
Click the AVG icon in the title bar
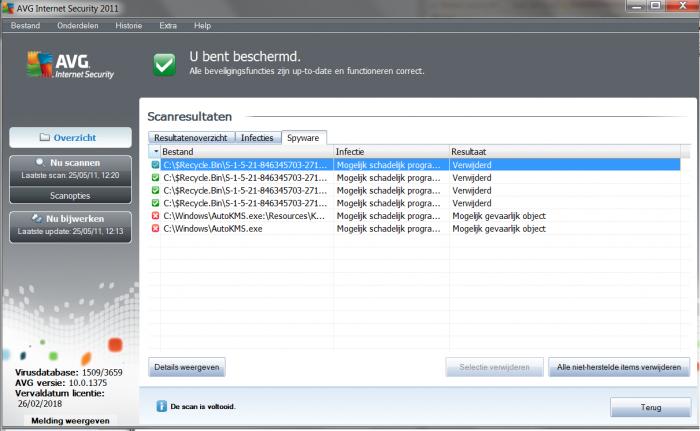click(x=8, y=8)
